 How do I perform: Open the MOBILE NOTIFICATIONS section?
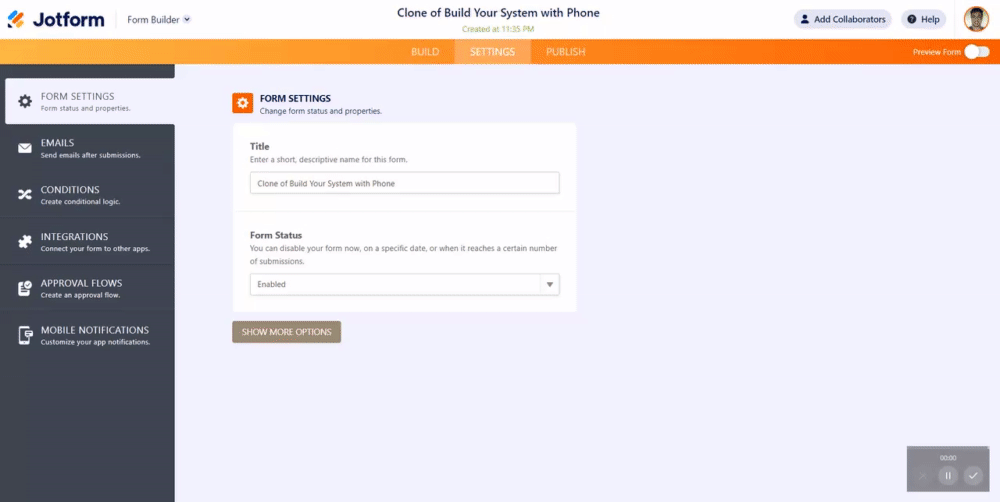pos(87,335)
